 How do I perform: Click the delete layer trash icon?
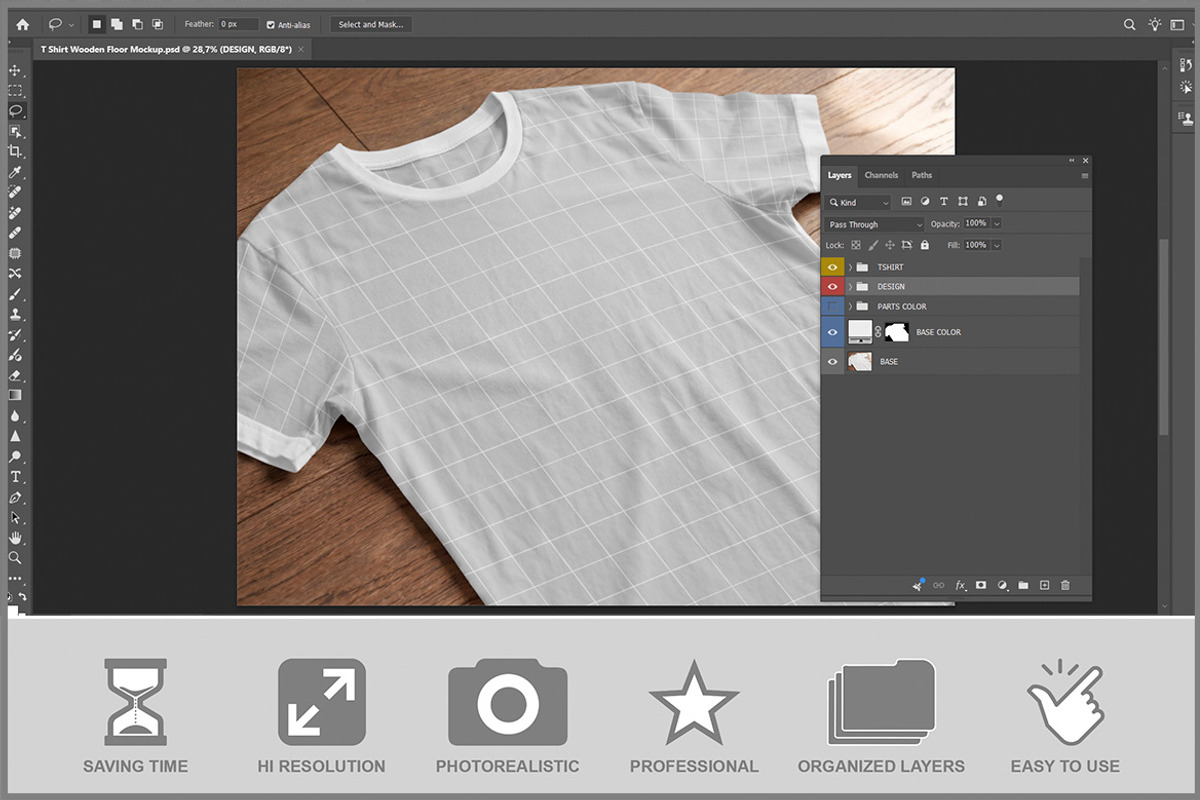point(1065,585)
